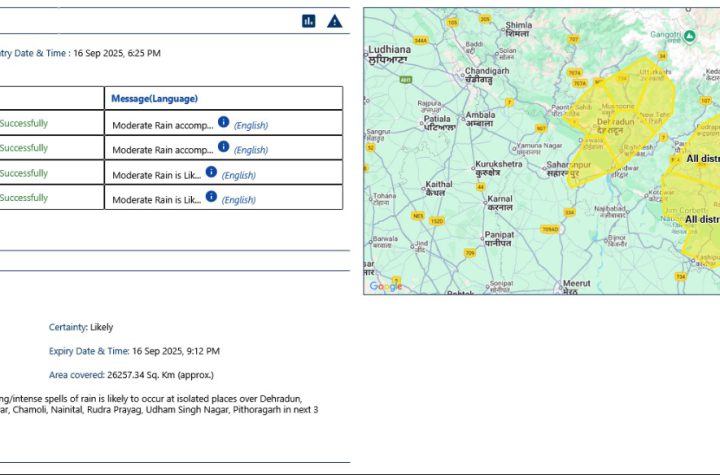Click the area value '26257.34 Sq. Km (approx.)'

(x=160, y=375)
